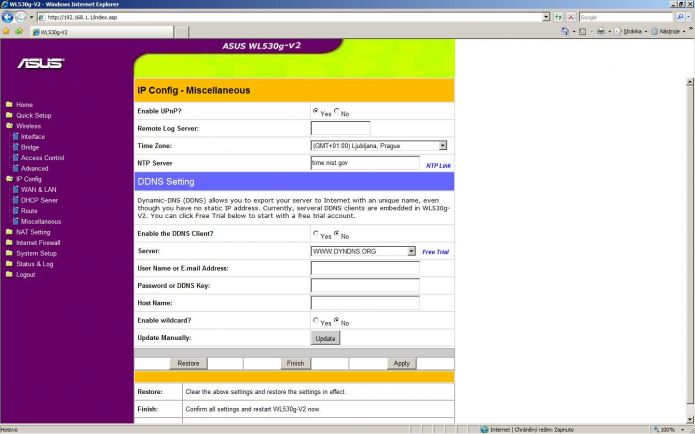Click the Stop loading X icon
695x434 pixels.
click(571, 17)
